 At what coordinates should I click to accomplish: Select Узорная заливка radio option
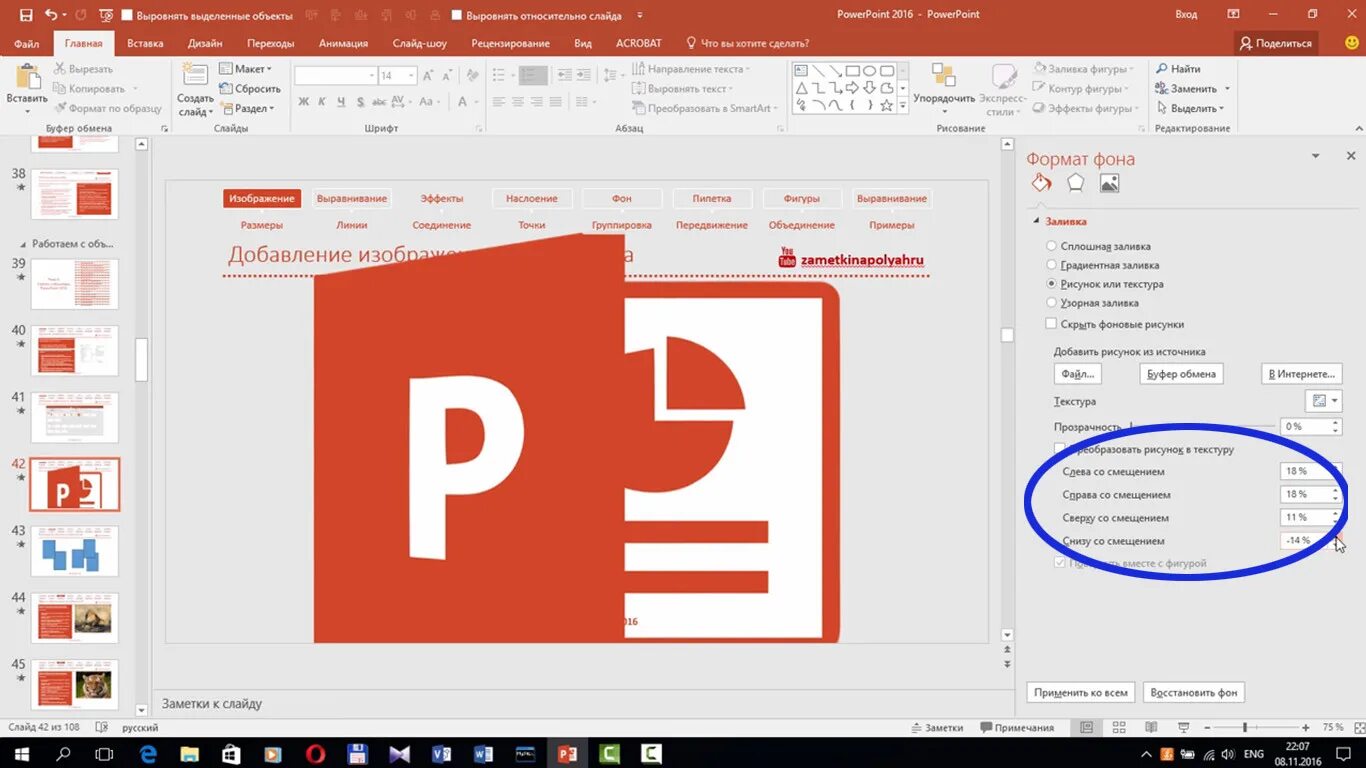pyautogui.click(x=1051, y=302)
